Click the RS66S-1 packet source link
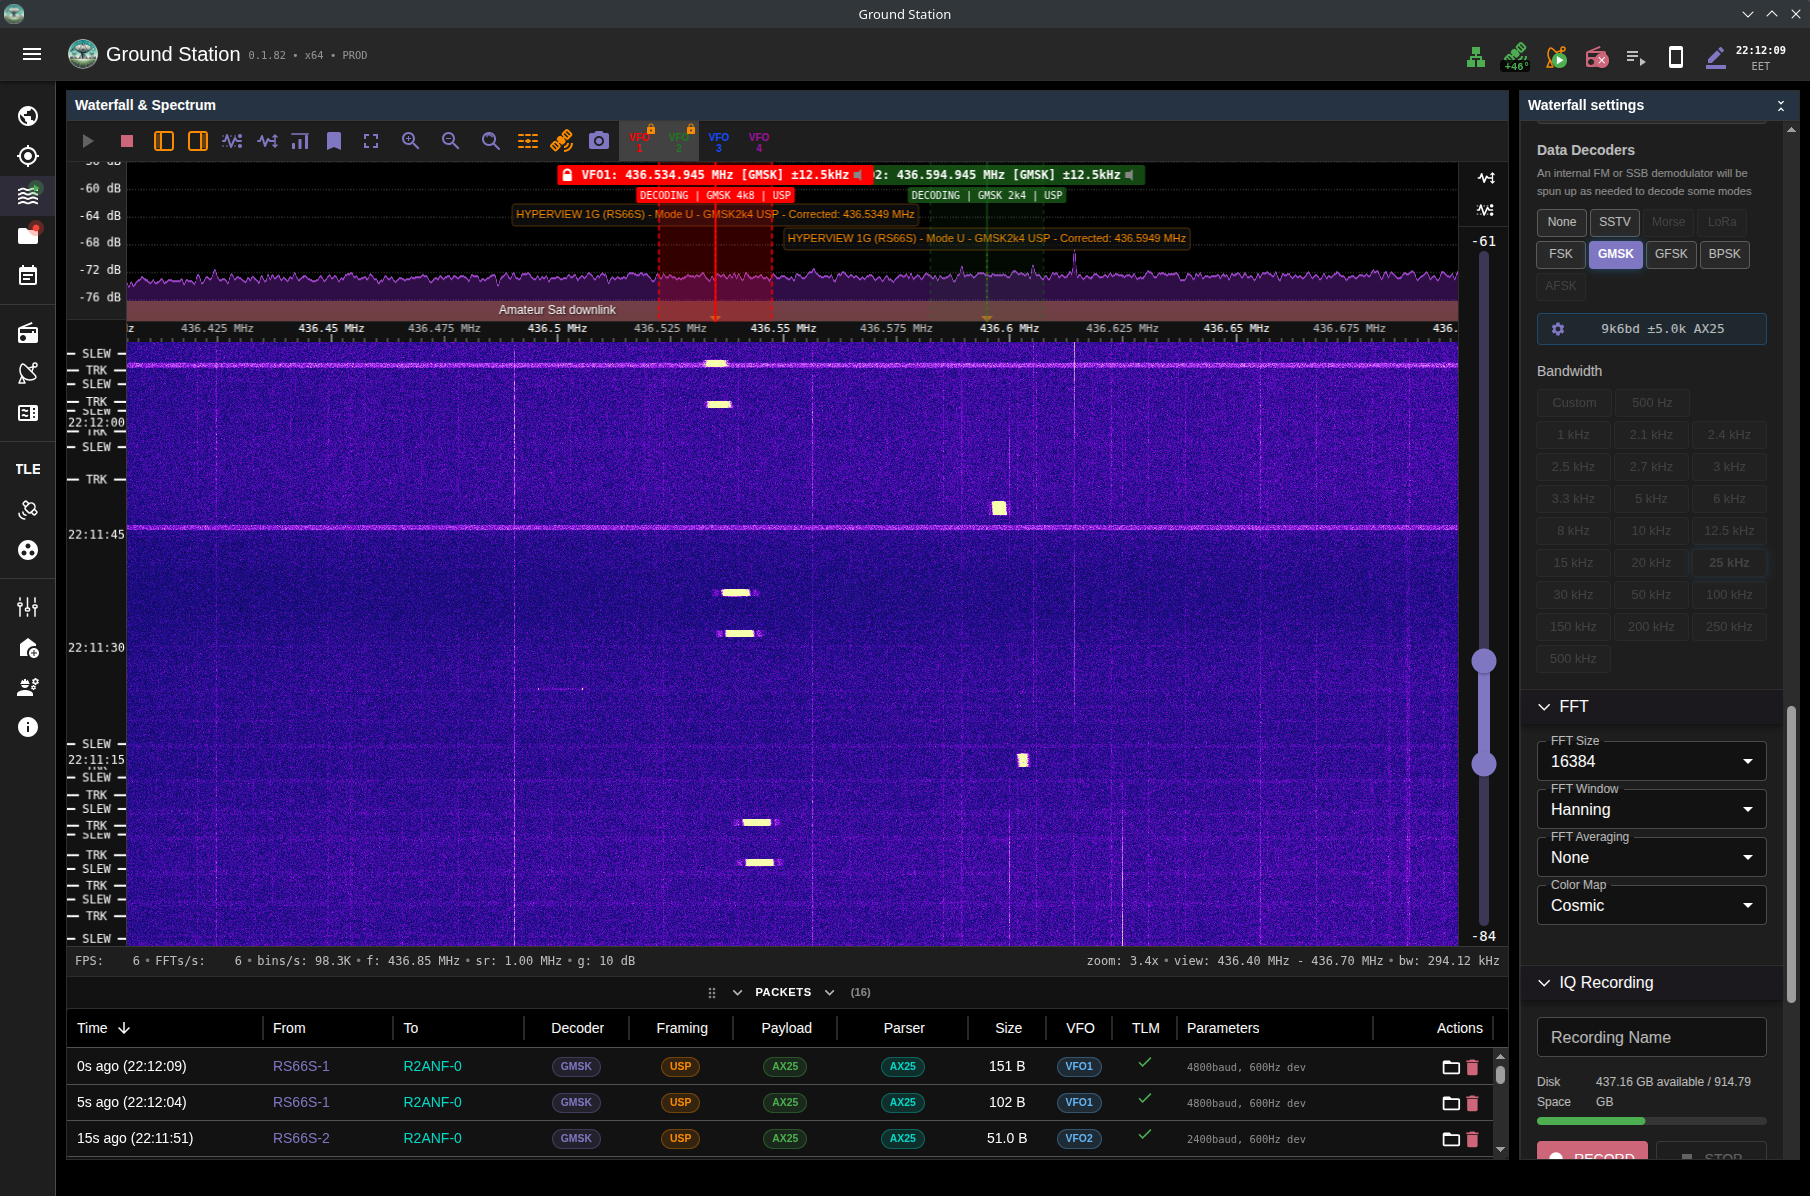 pyautogui.click(x=301, y=1066)
